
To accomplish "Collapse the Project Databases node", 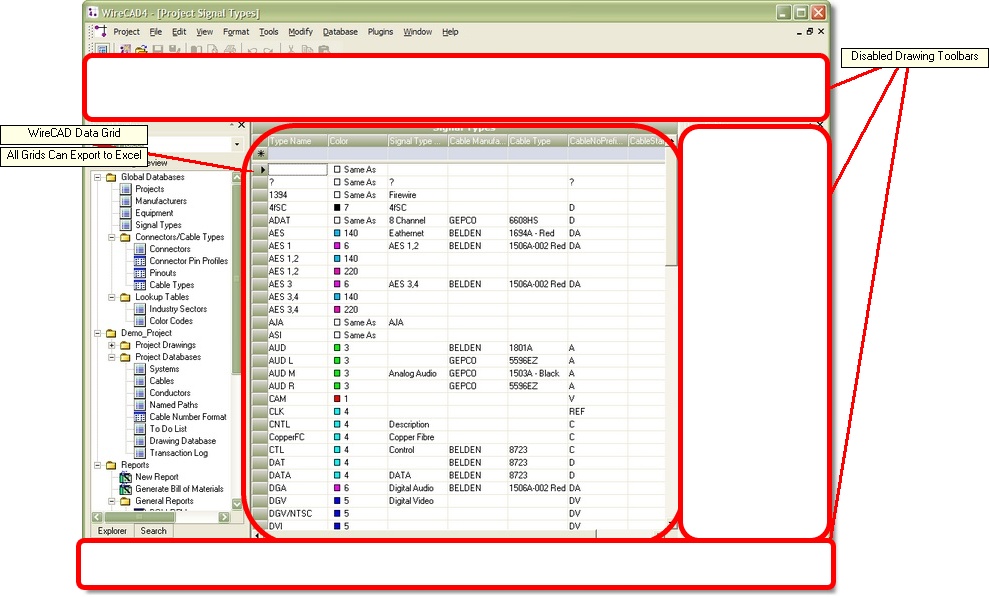I will click(112, 357).
